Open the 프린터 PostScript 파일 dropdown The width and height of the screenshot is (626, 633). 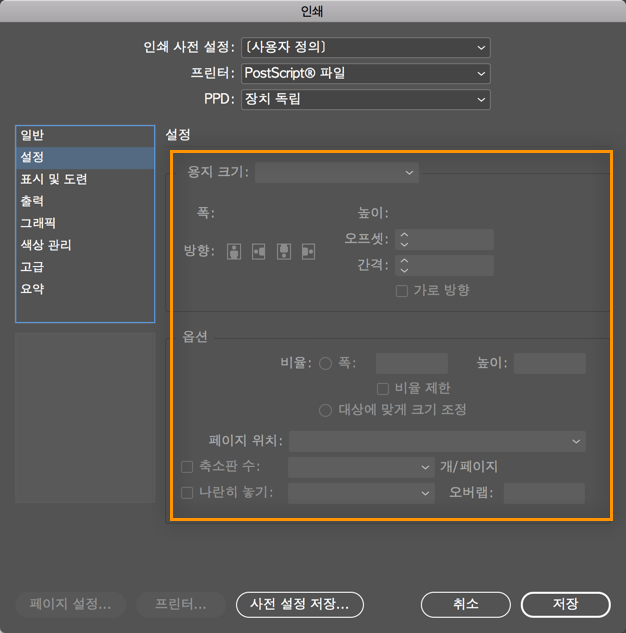click(366, 73)
